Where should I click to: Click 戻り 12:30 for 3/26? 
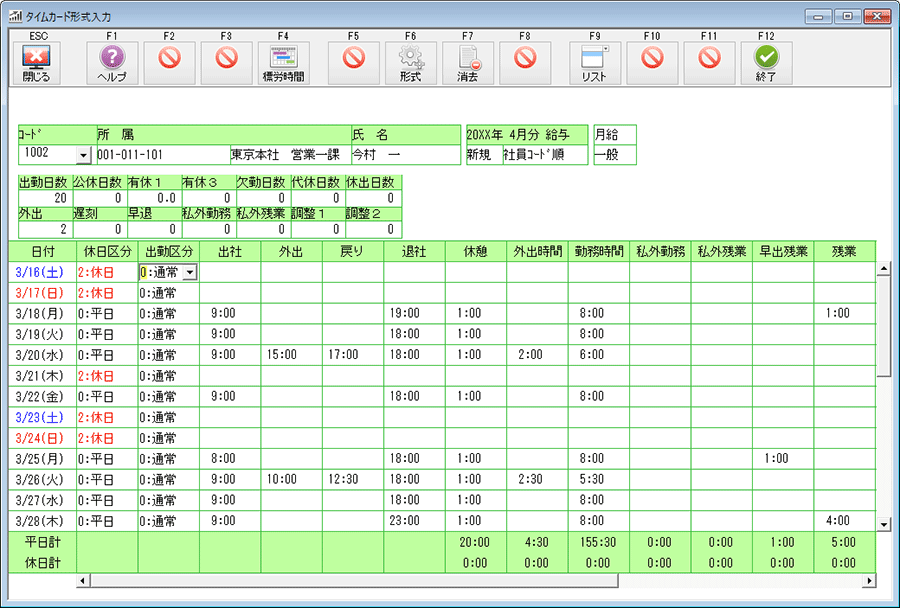pos(343,479)
